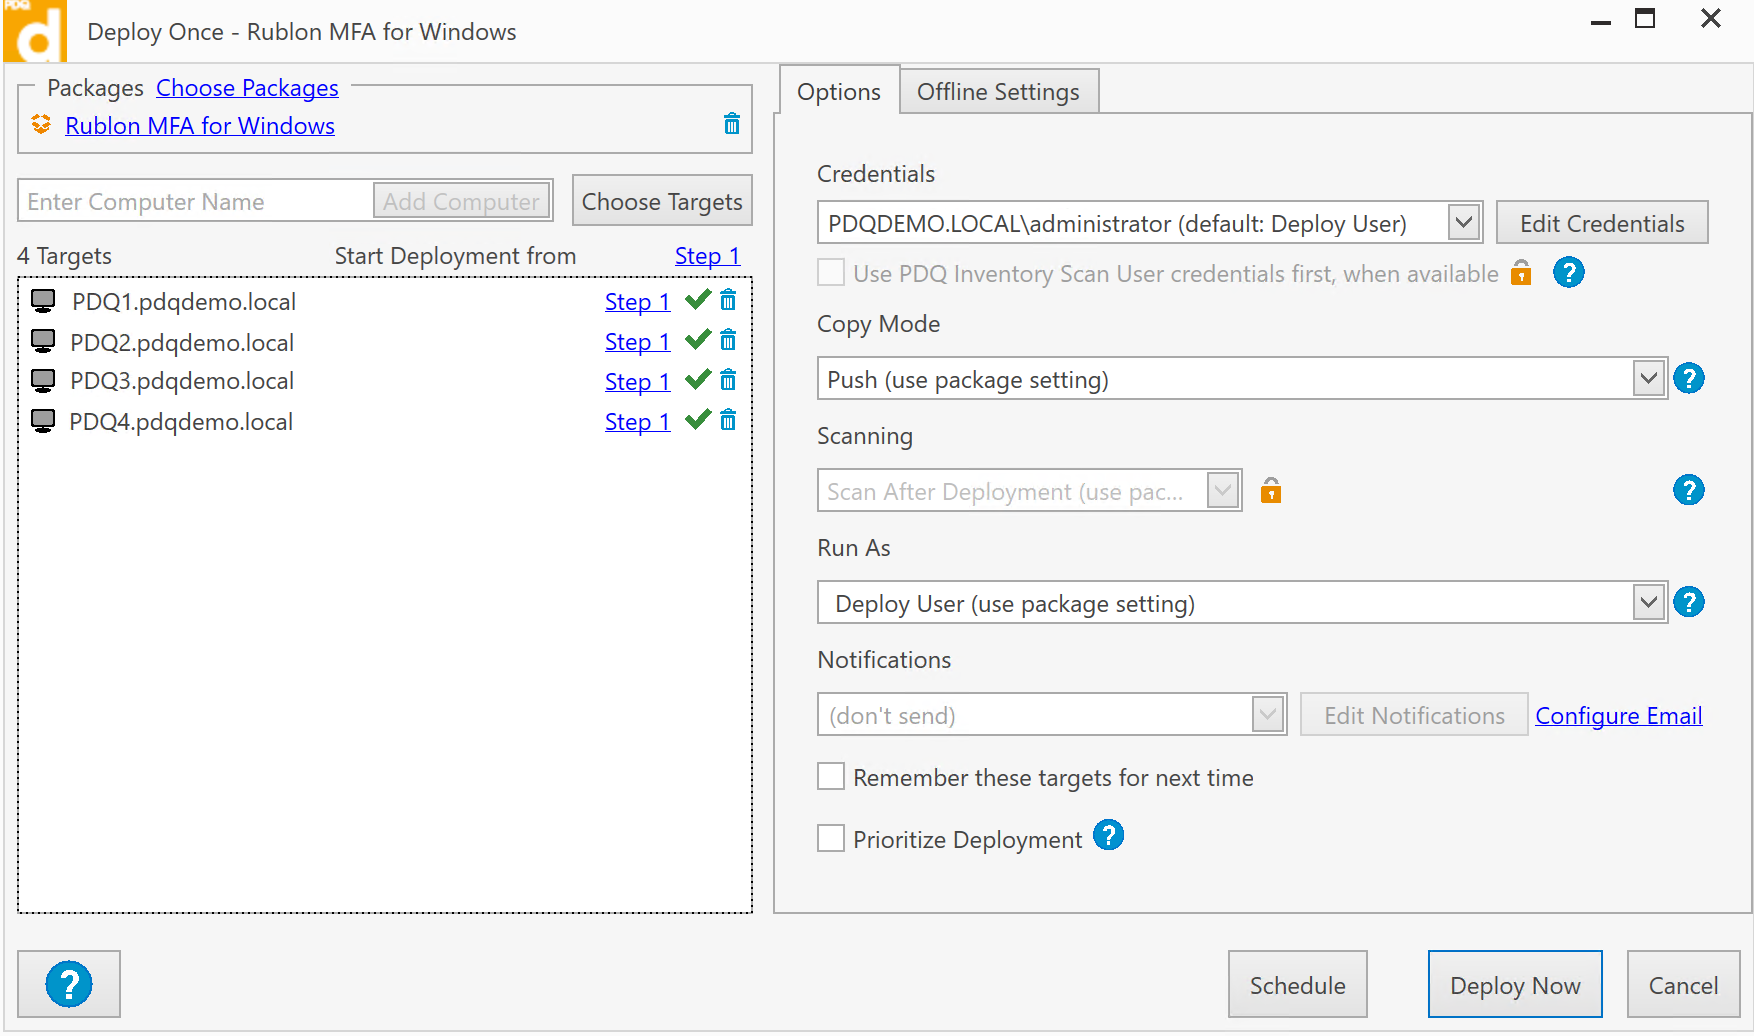Viewport: 1754px width, 1036px height.
Task: Click the help icon next to Run As
Action: pyautogui.click(x=1688, y=603)
